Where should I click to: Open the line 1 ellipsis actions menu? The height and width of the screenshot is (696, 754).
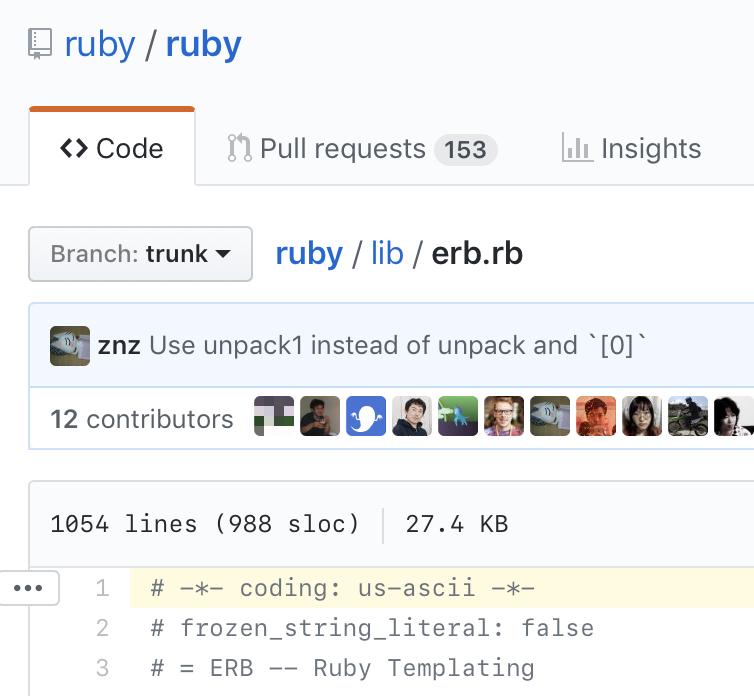[28, 588]
